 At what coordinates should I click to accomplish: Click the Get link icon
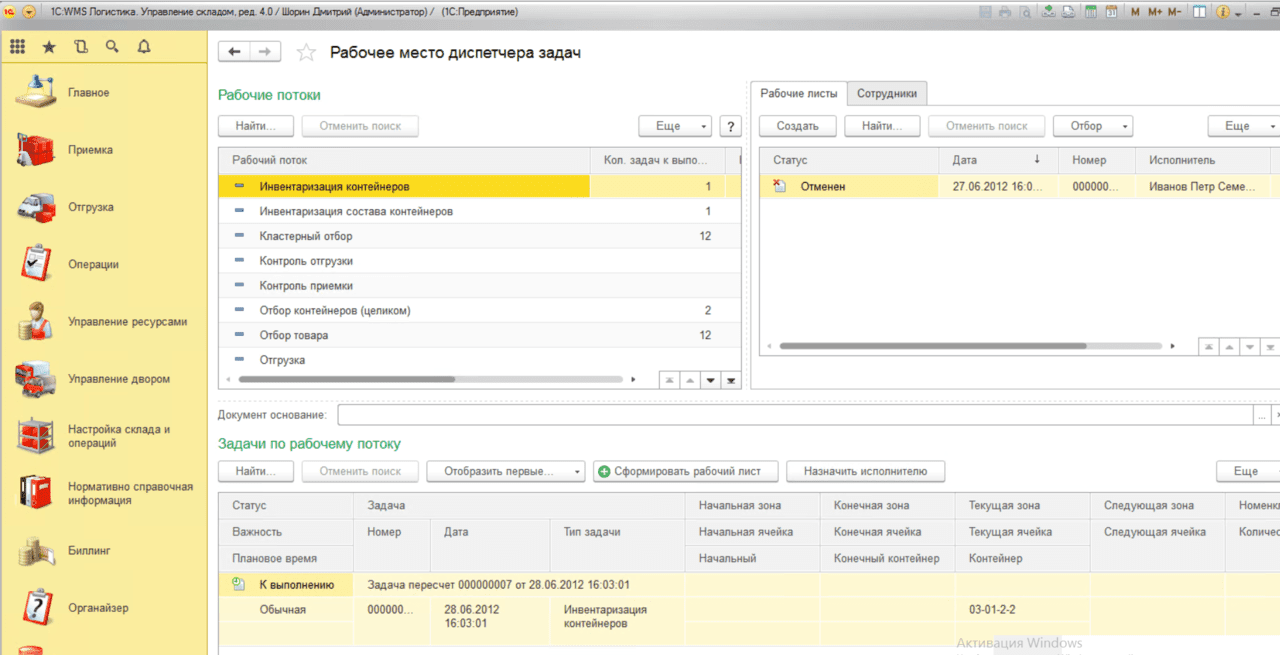click(x=1068, y=12)
